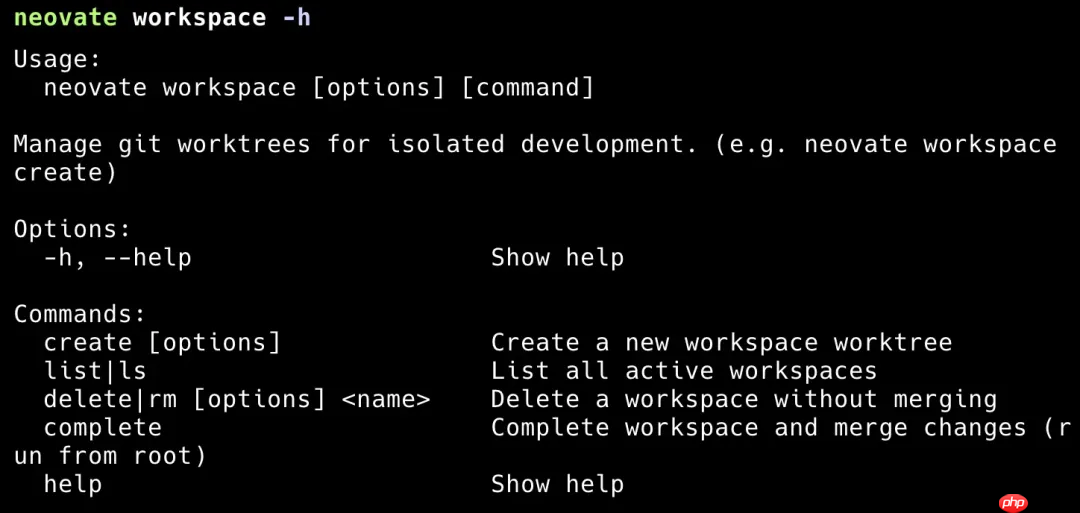Click the Commands: heading
1080x513 pixels.
pyautogui.click(x=80, y=314)
